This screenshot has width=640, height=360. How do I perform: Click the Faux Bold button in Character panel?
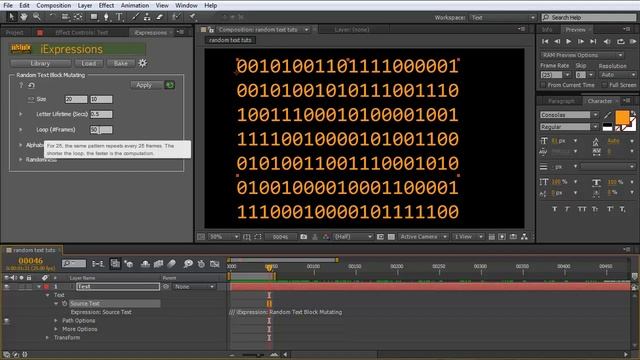[554, 209]
